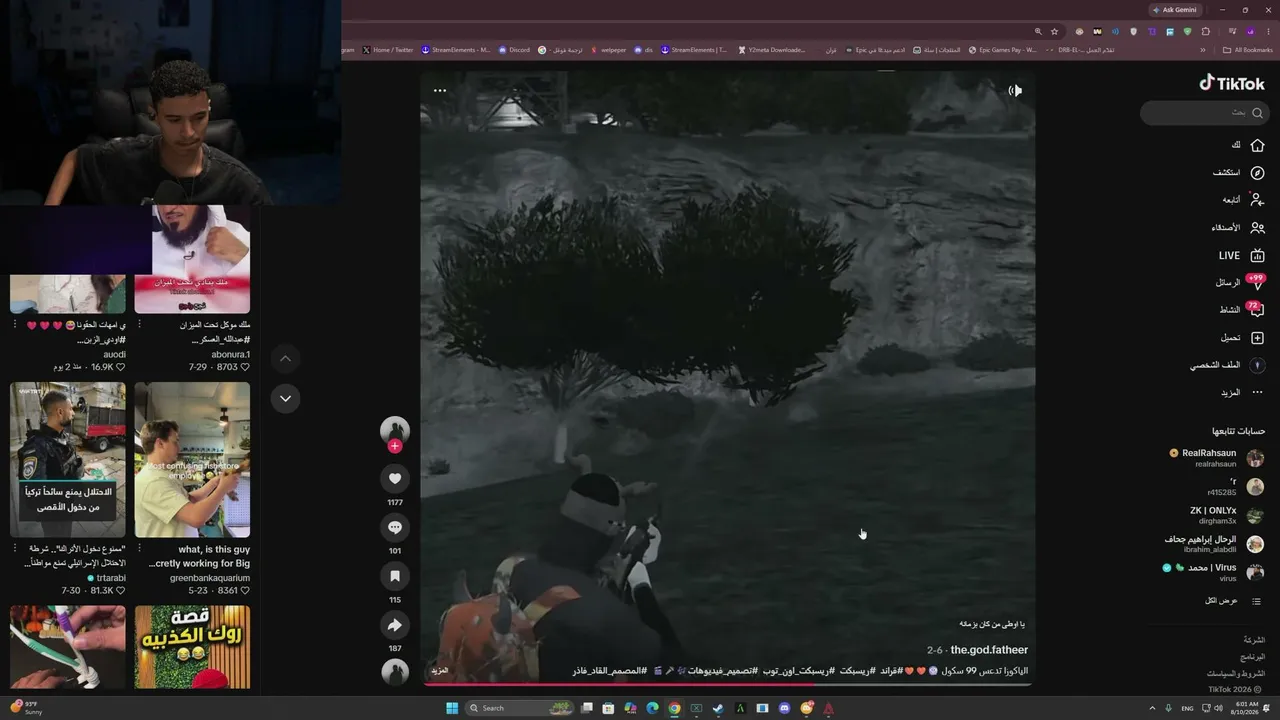1280x720 pixels.
Task: Show hidden system tray icons
Action: tap(1151, 708)
